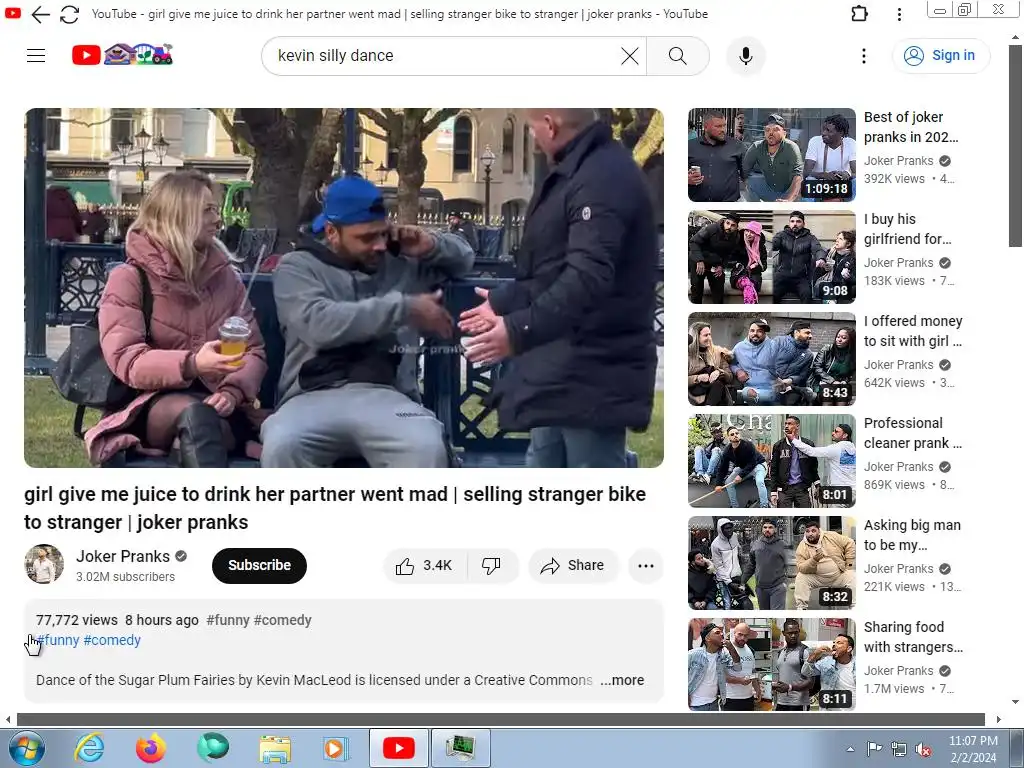The width and height of the screenshot is (1024, 768).
Task: Click '3.02M subscribers' text
Action: click(x=125, y=577)
